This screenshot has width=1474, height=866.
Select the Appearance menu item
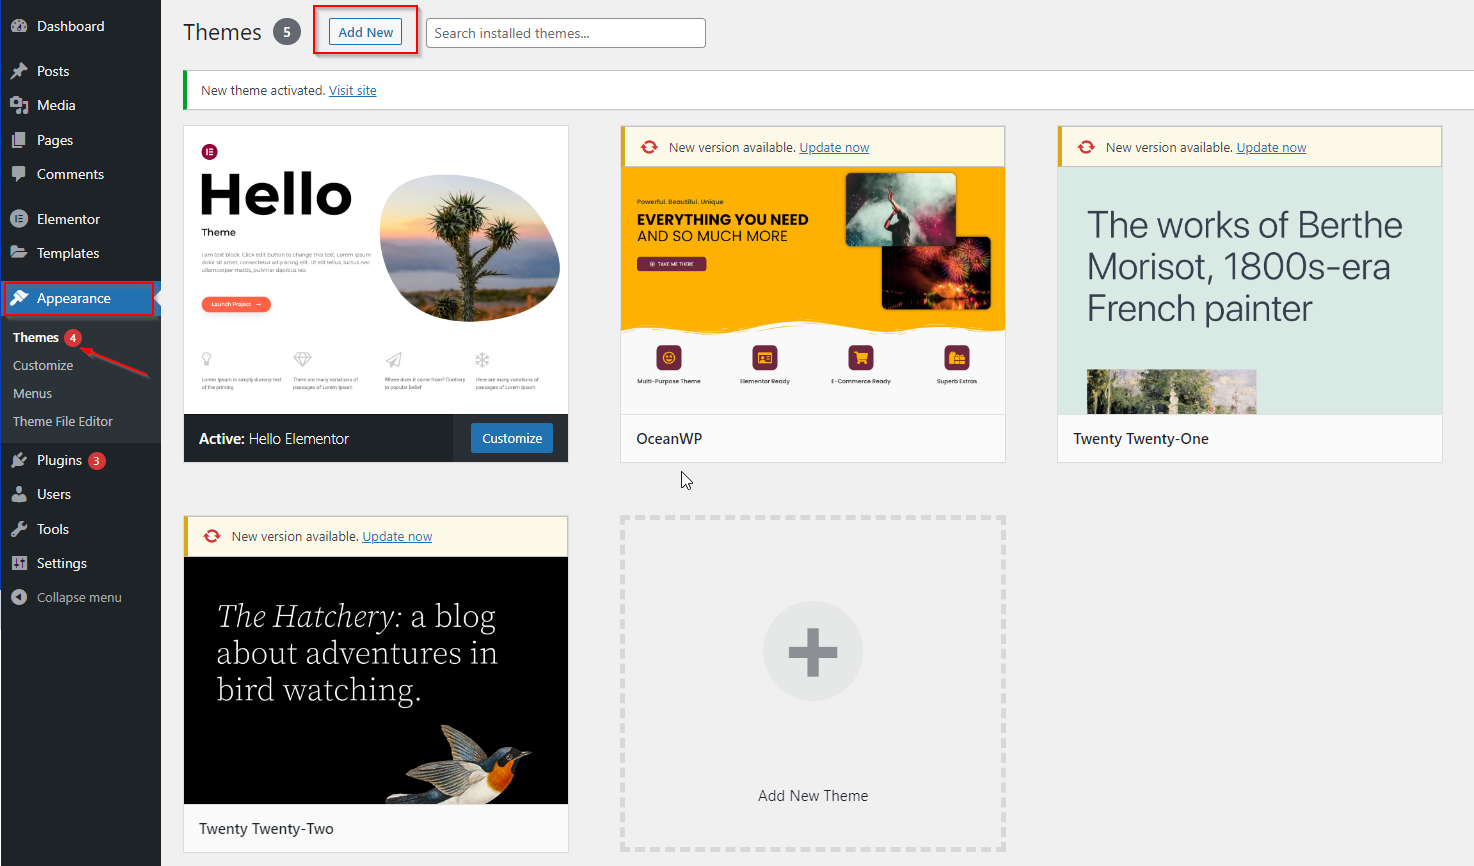tap(80, 298)
